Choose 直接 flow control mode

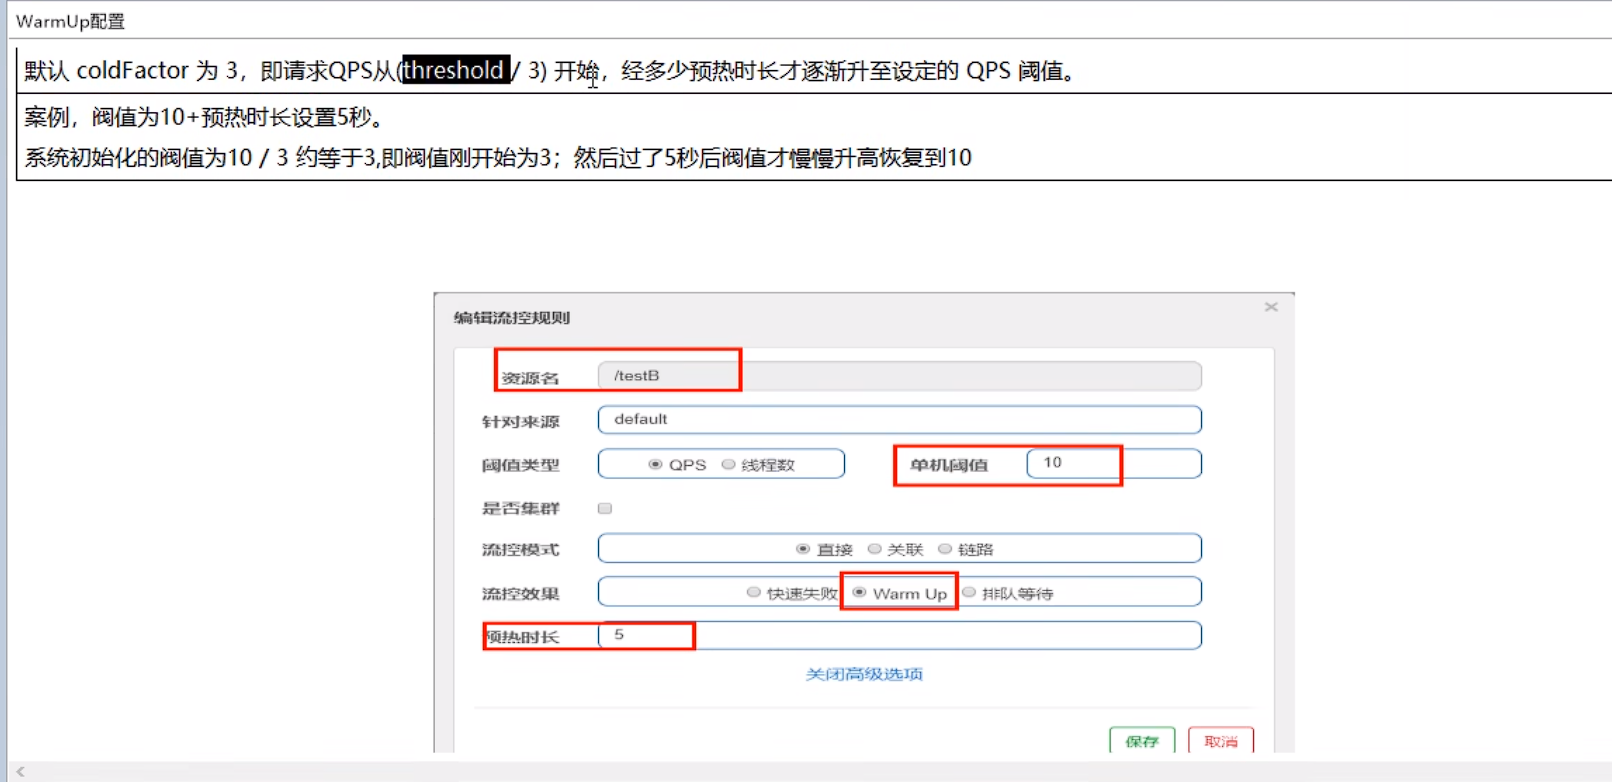[803, 549]
